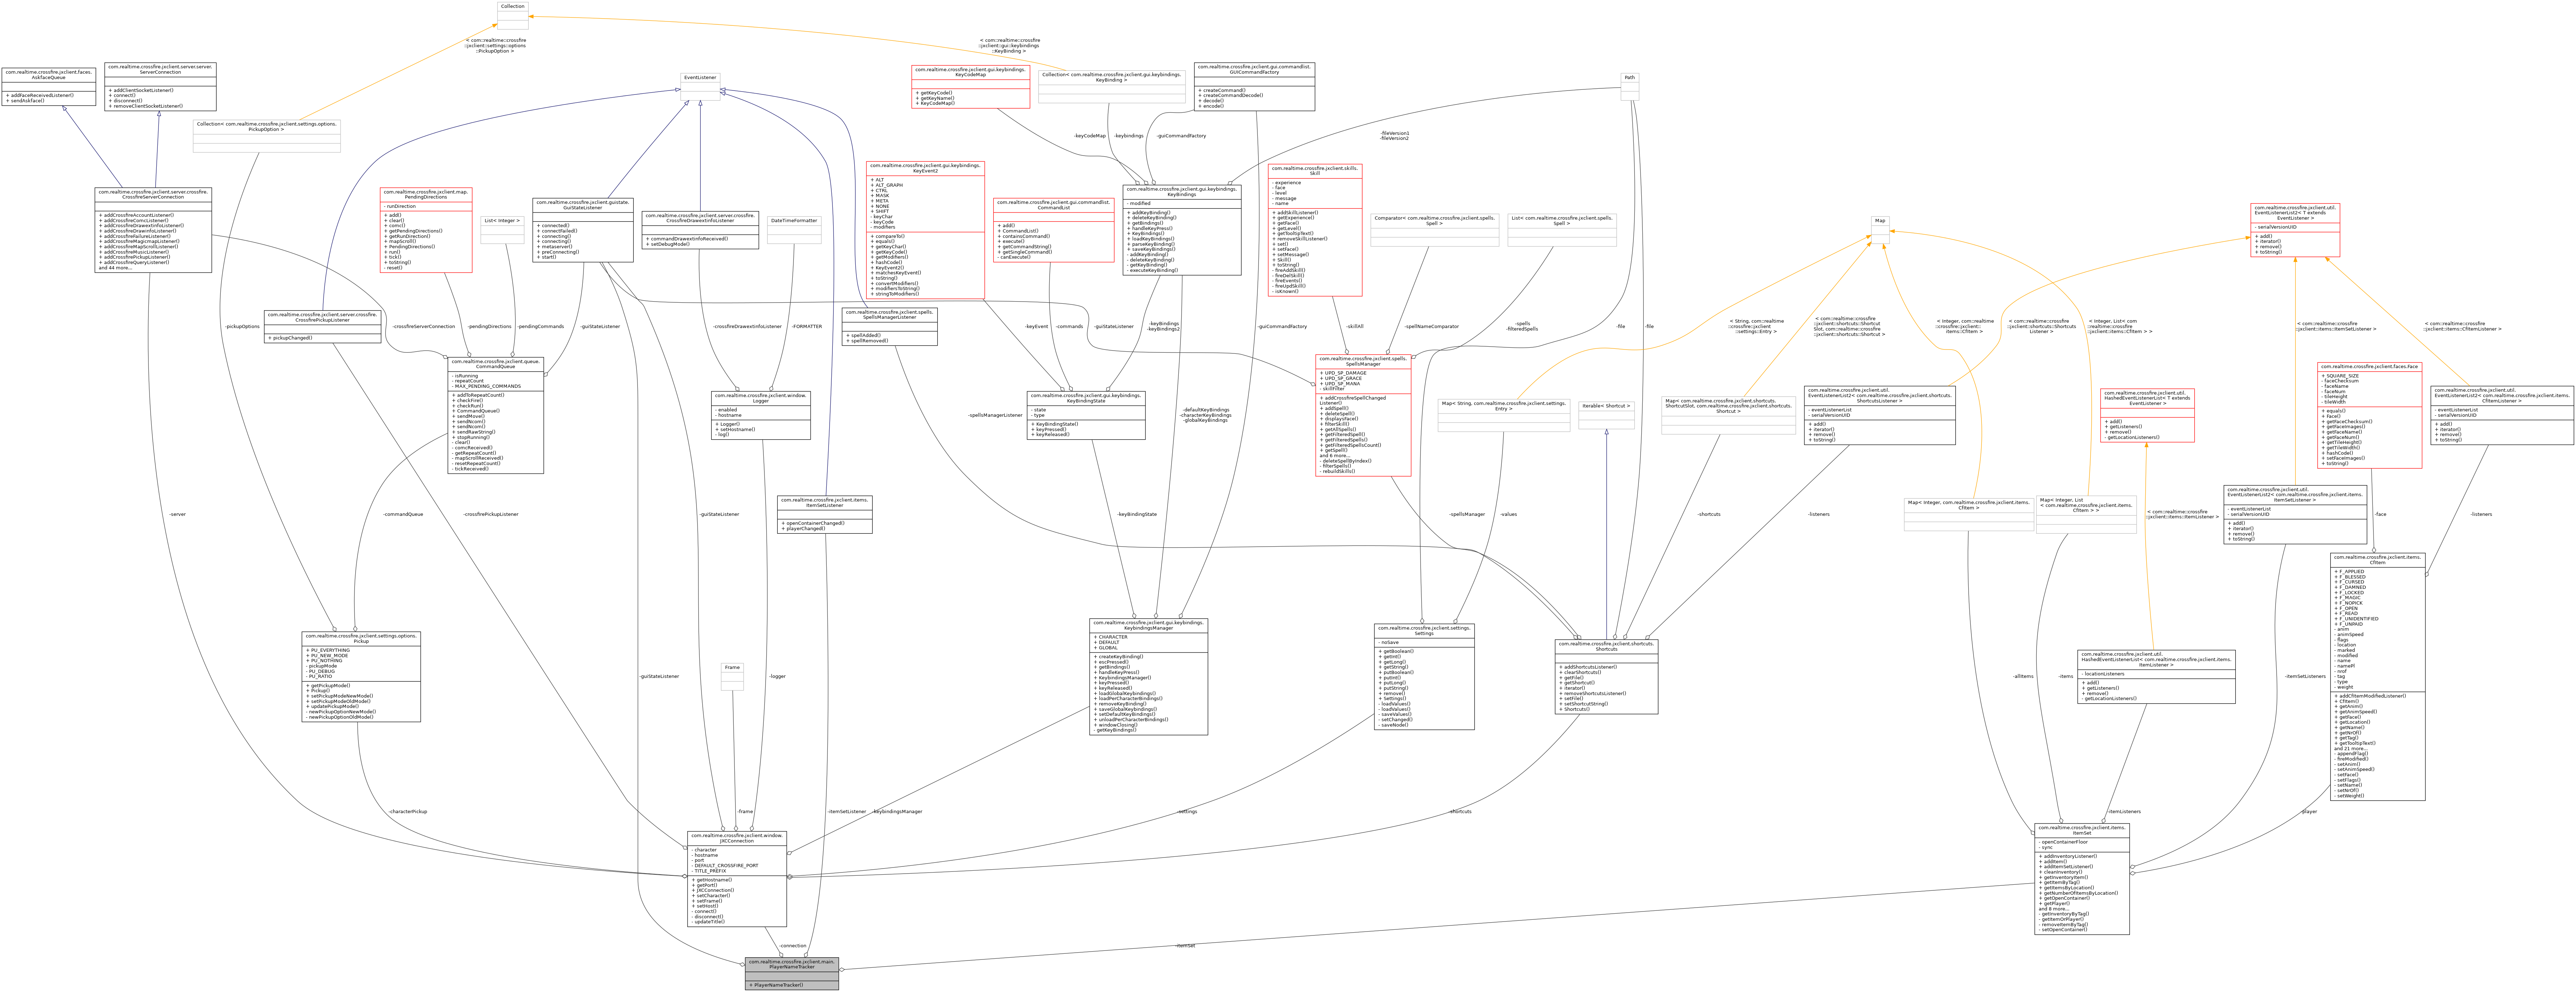Open the CrossfireServerConnection class node
This screenshot has height=992, width=2576.
(153, 230)
